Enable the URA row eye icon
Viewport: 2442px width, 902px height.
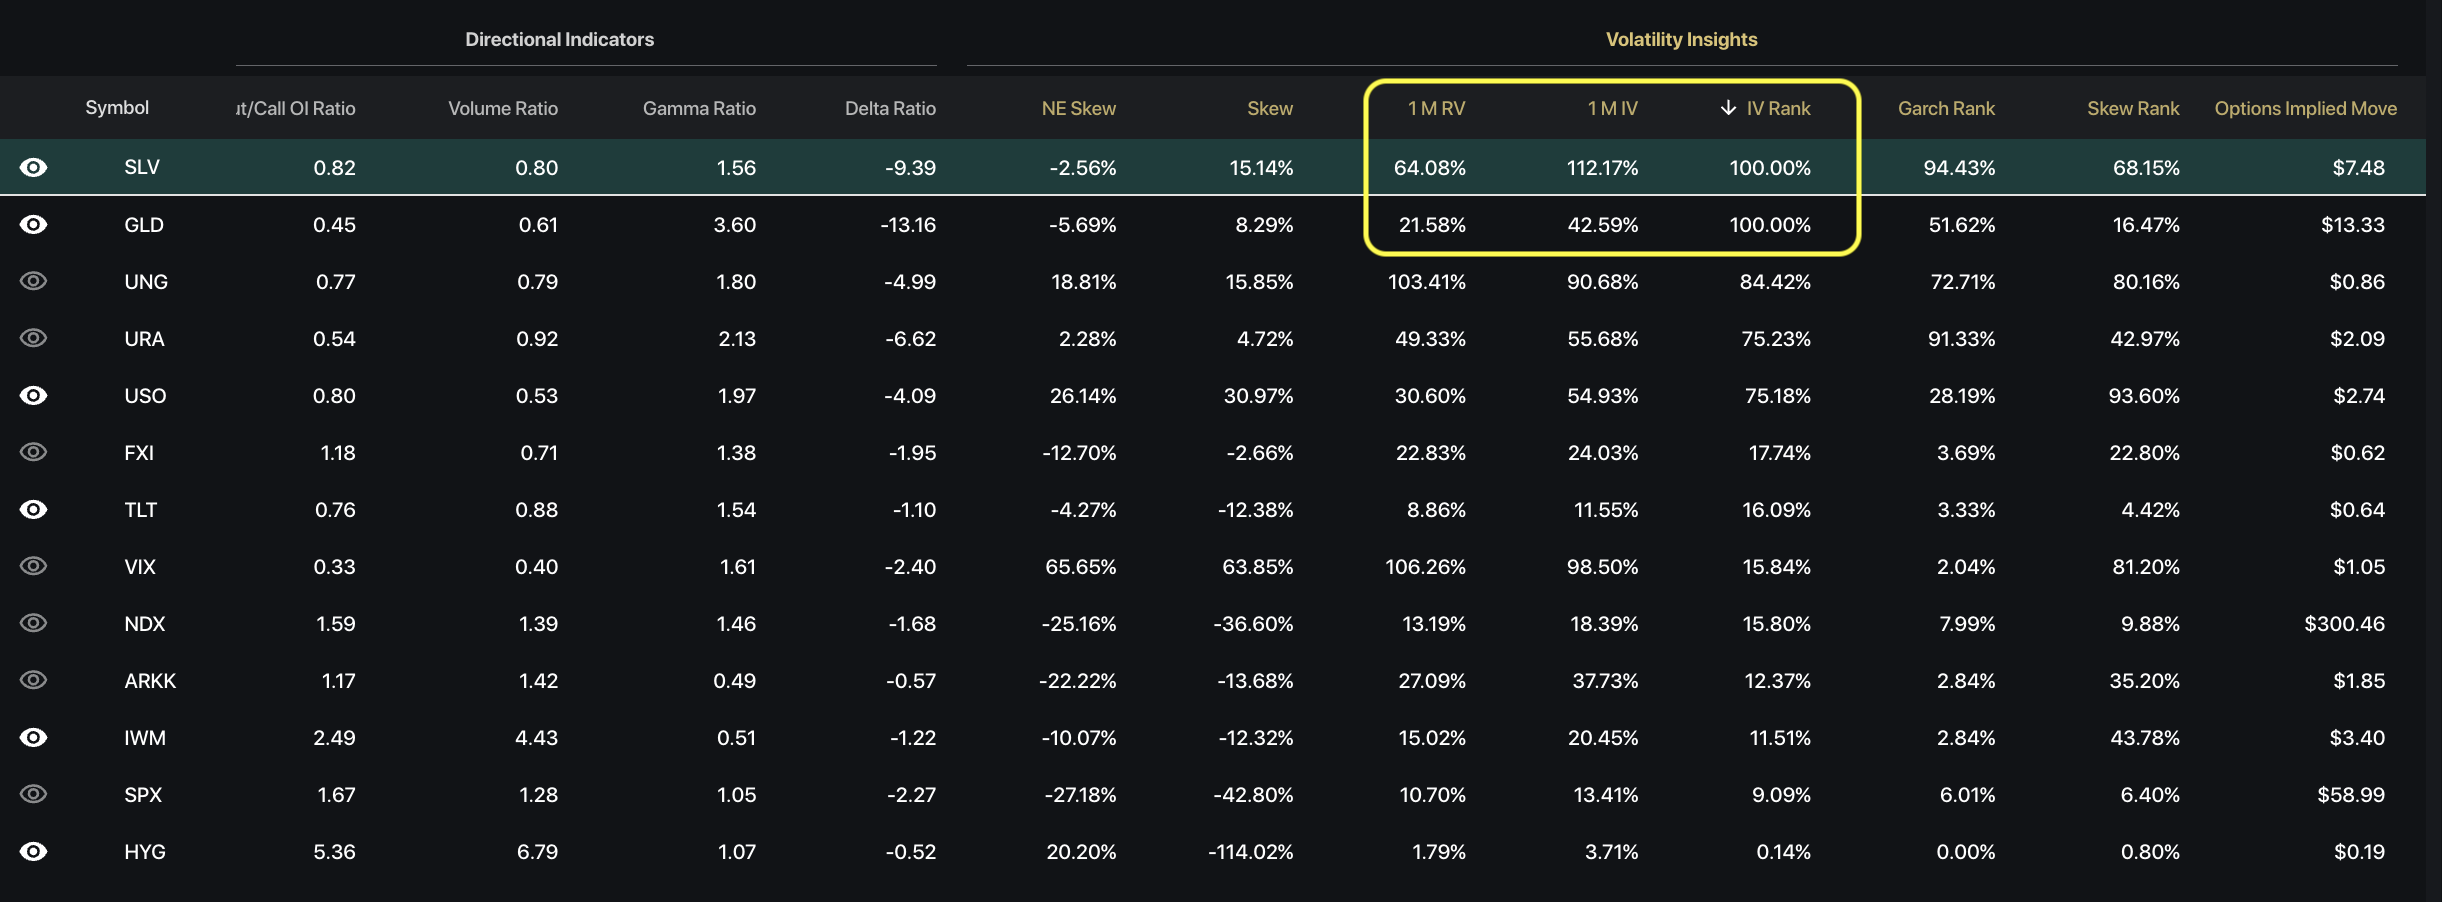click(x=33, y=338)
